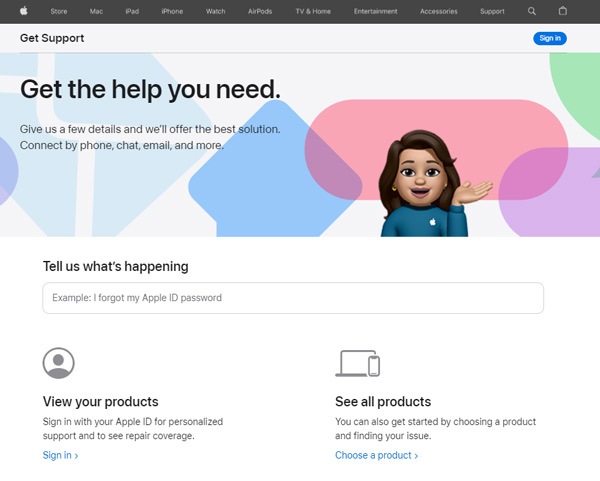
Task: Click the Get Support heading link
Action: tap(52, 38)
